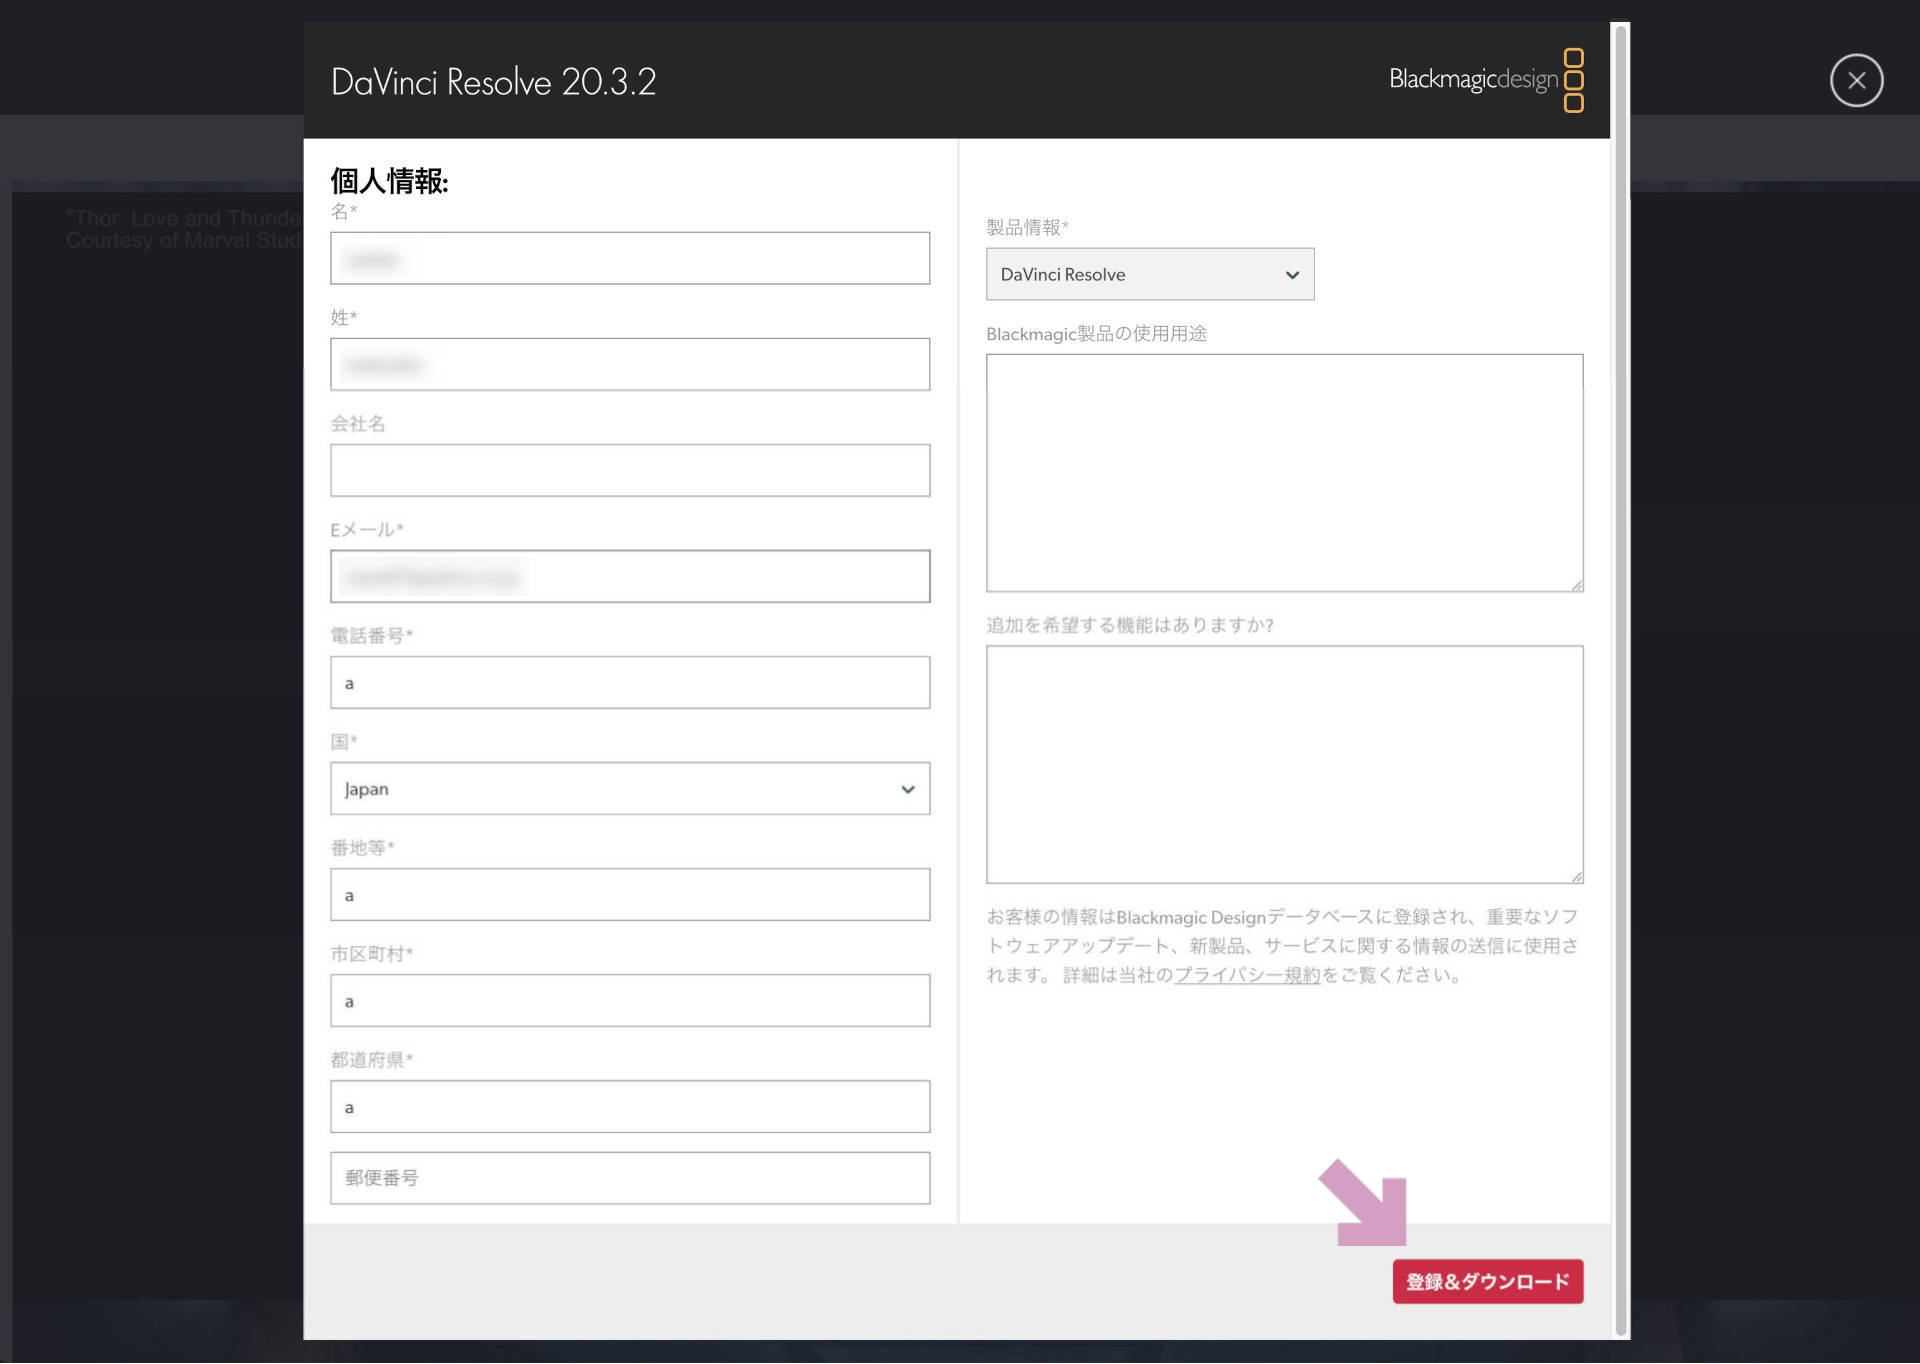The height and width of the screenshot is (1364, 1920).
Task: Click the 登録＆ダウンロード button
Action: pyautogui.click(x=1487, y=1281)
